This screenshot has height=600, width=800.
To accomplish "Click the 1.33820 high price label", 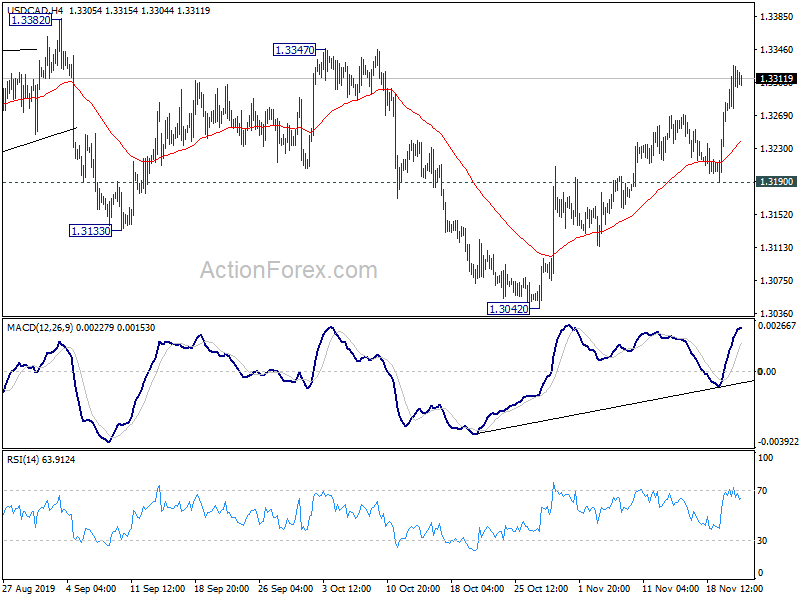I will (31, 20).
